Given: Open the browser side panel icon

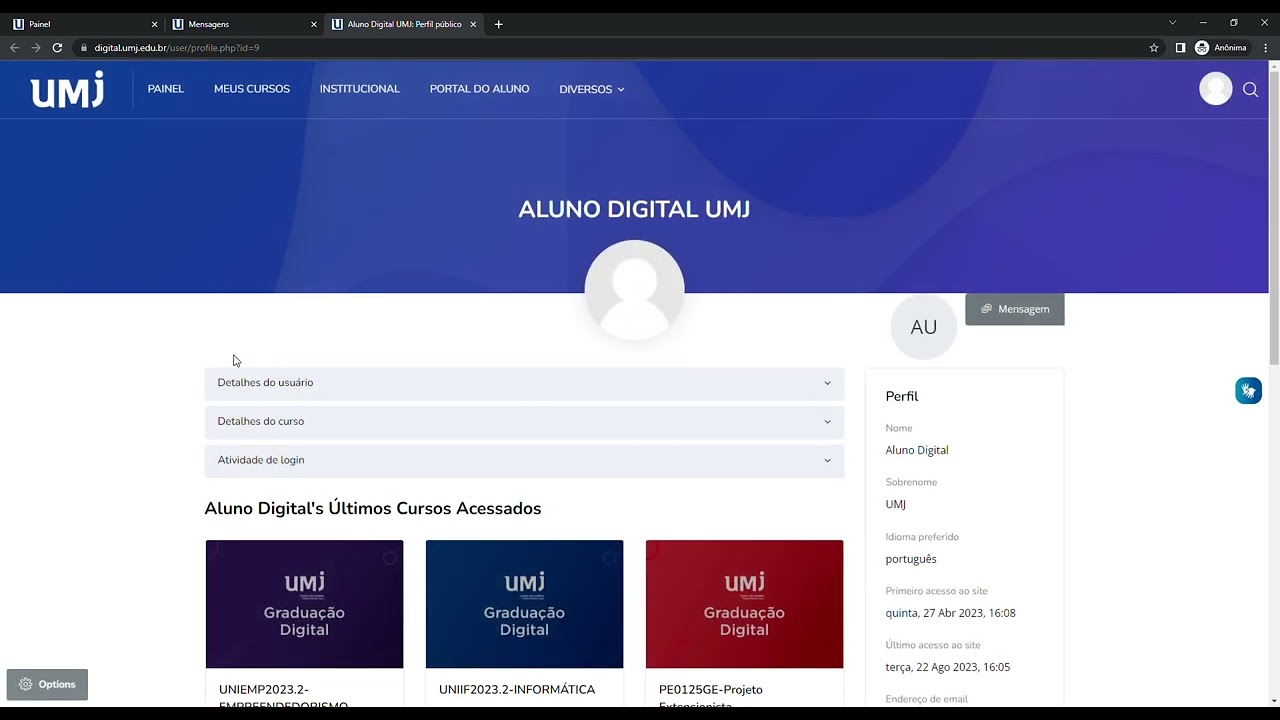Looking at the screenshot, I should coord(1180,47).
